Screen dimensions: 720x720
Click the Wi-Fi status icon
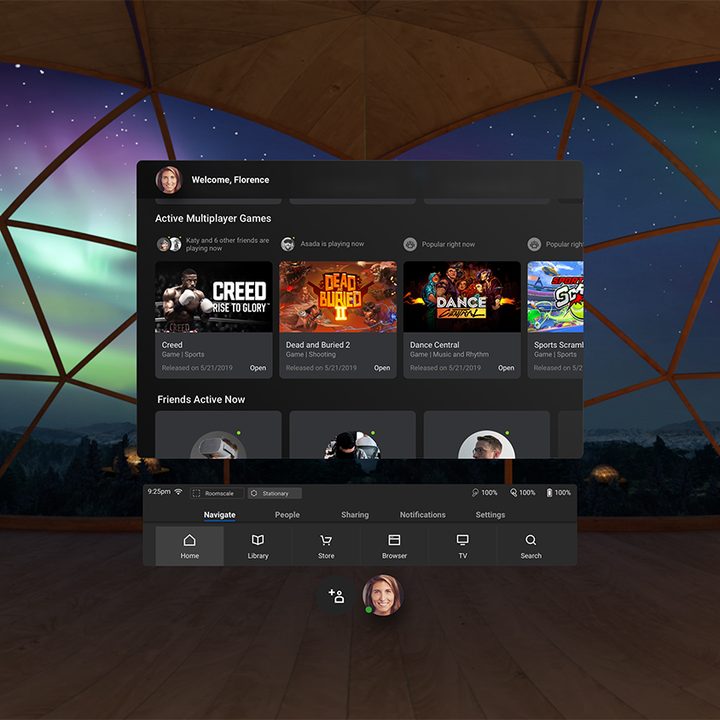178,492
